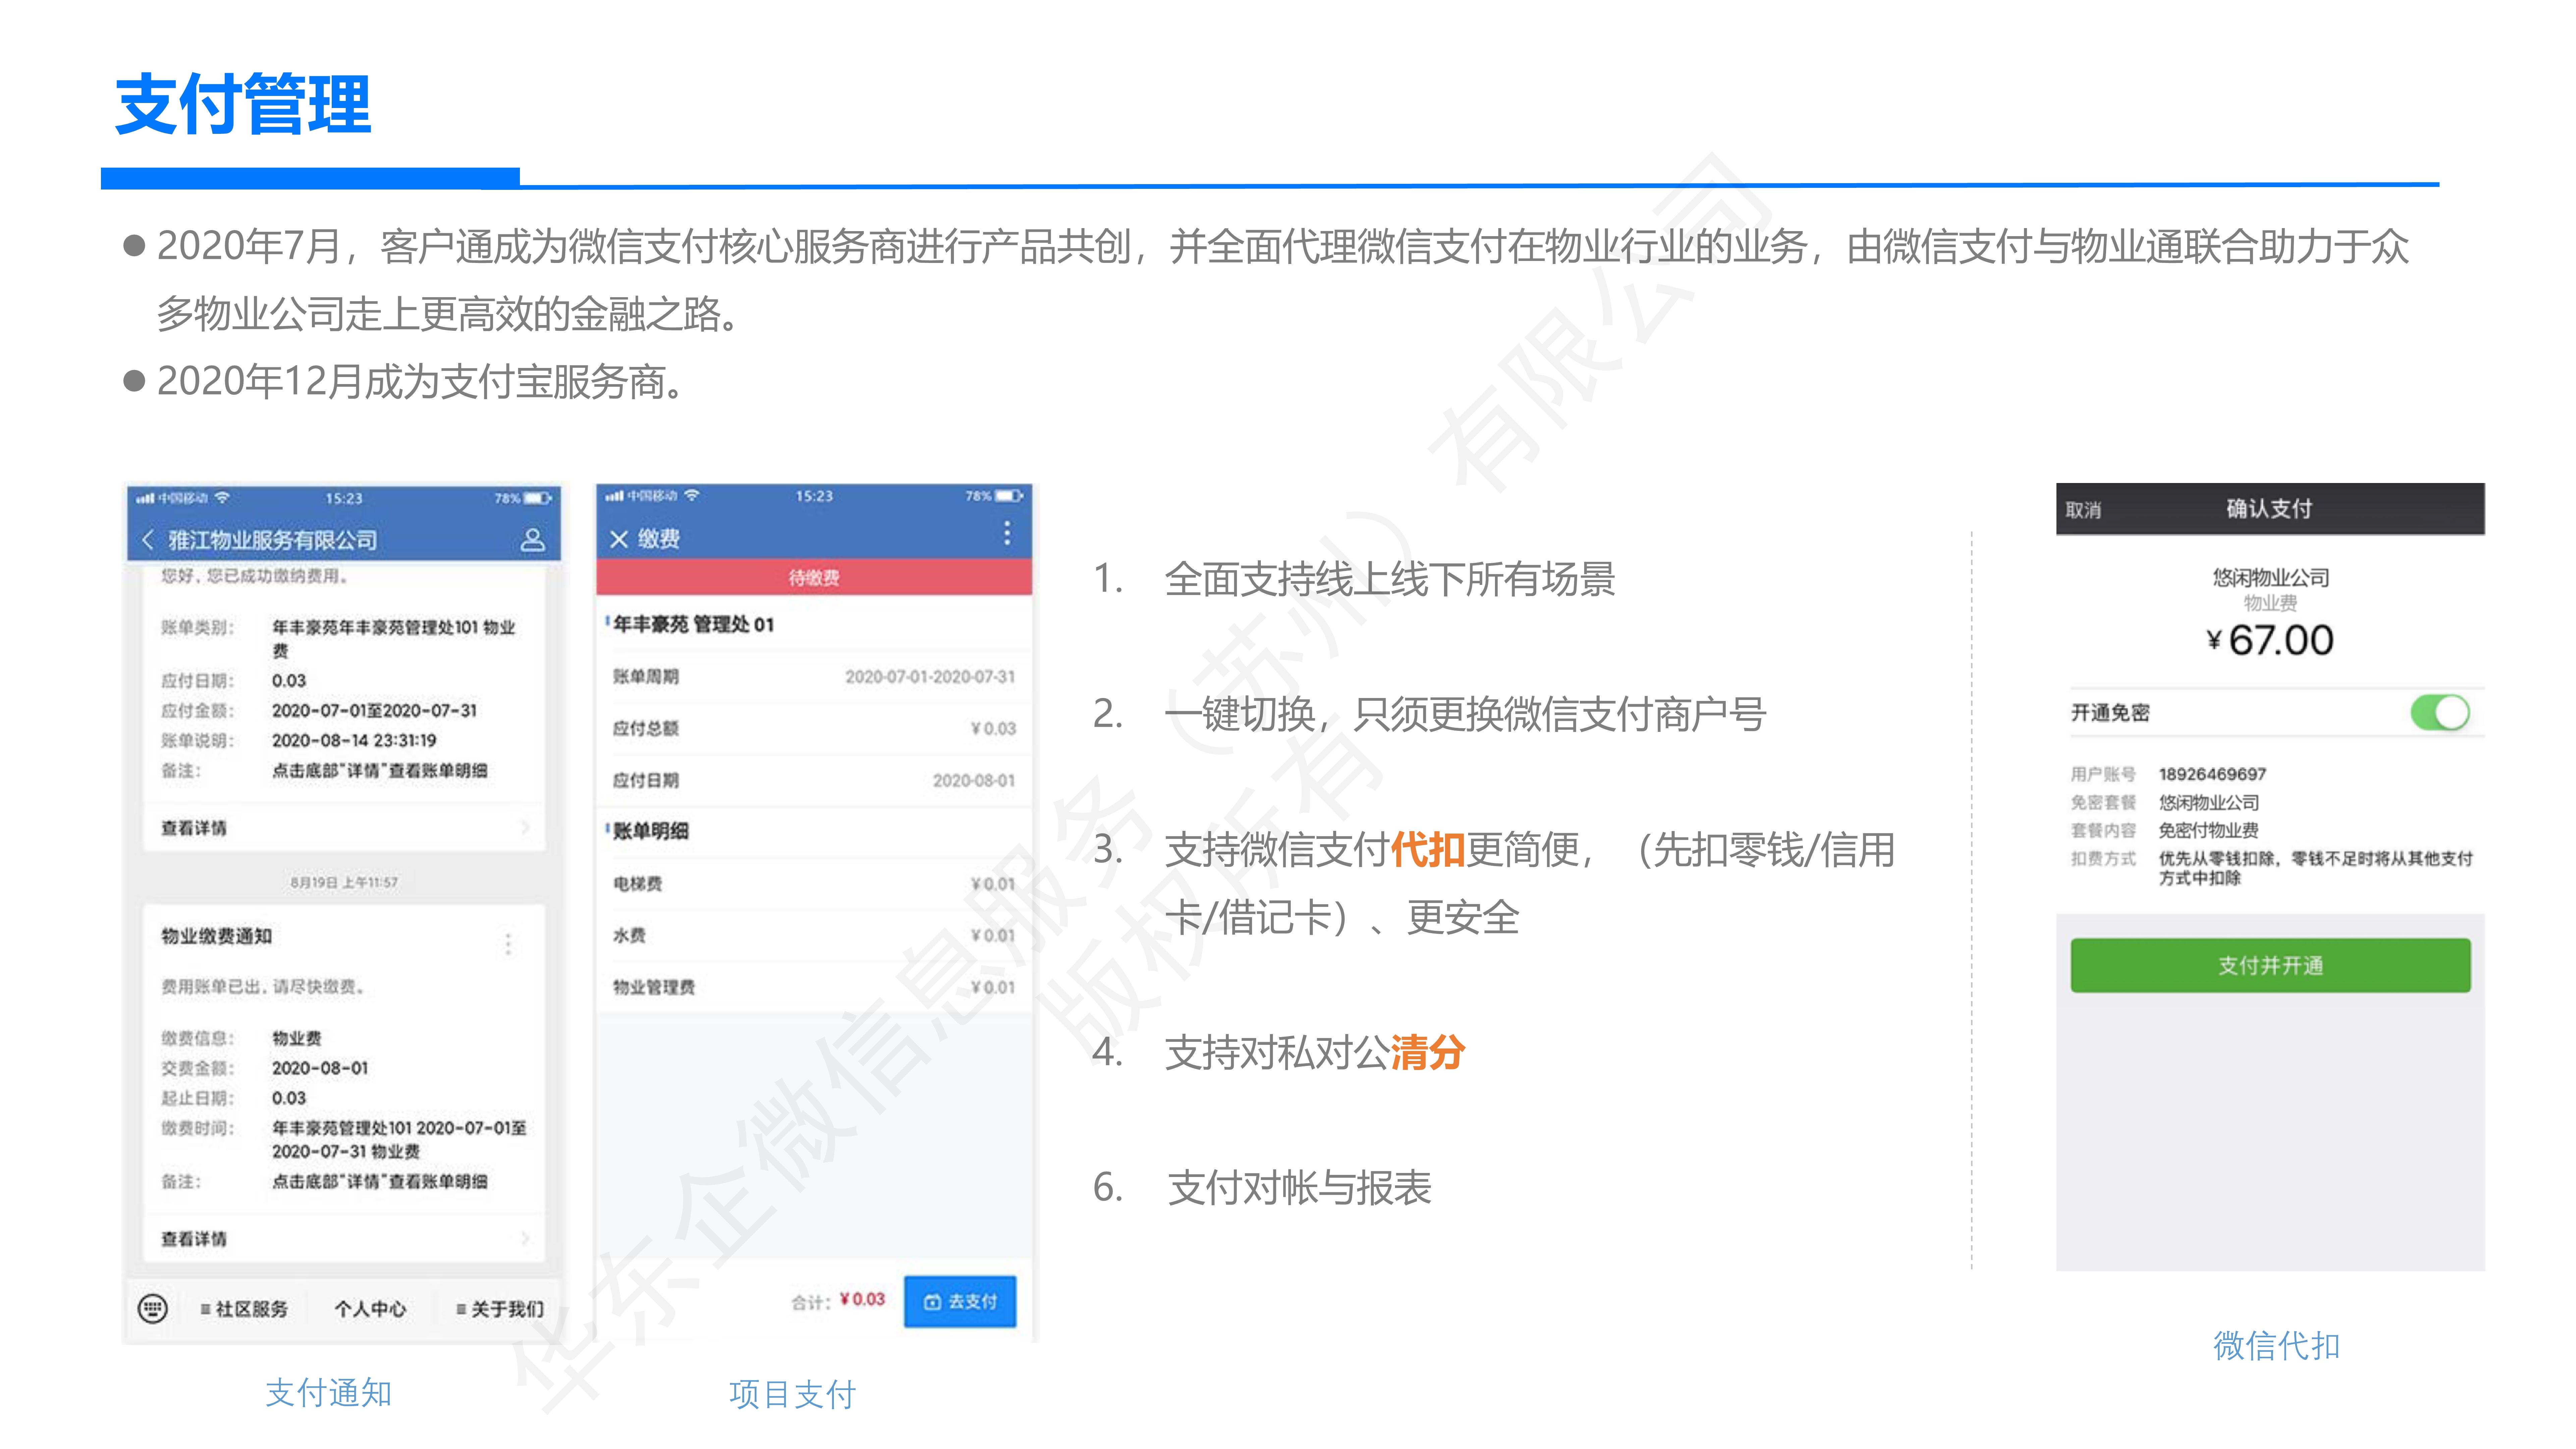2576x1449 pixels.
Task: Toggle the 开通免密 switch
Action: [2440, 713]
